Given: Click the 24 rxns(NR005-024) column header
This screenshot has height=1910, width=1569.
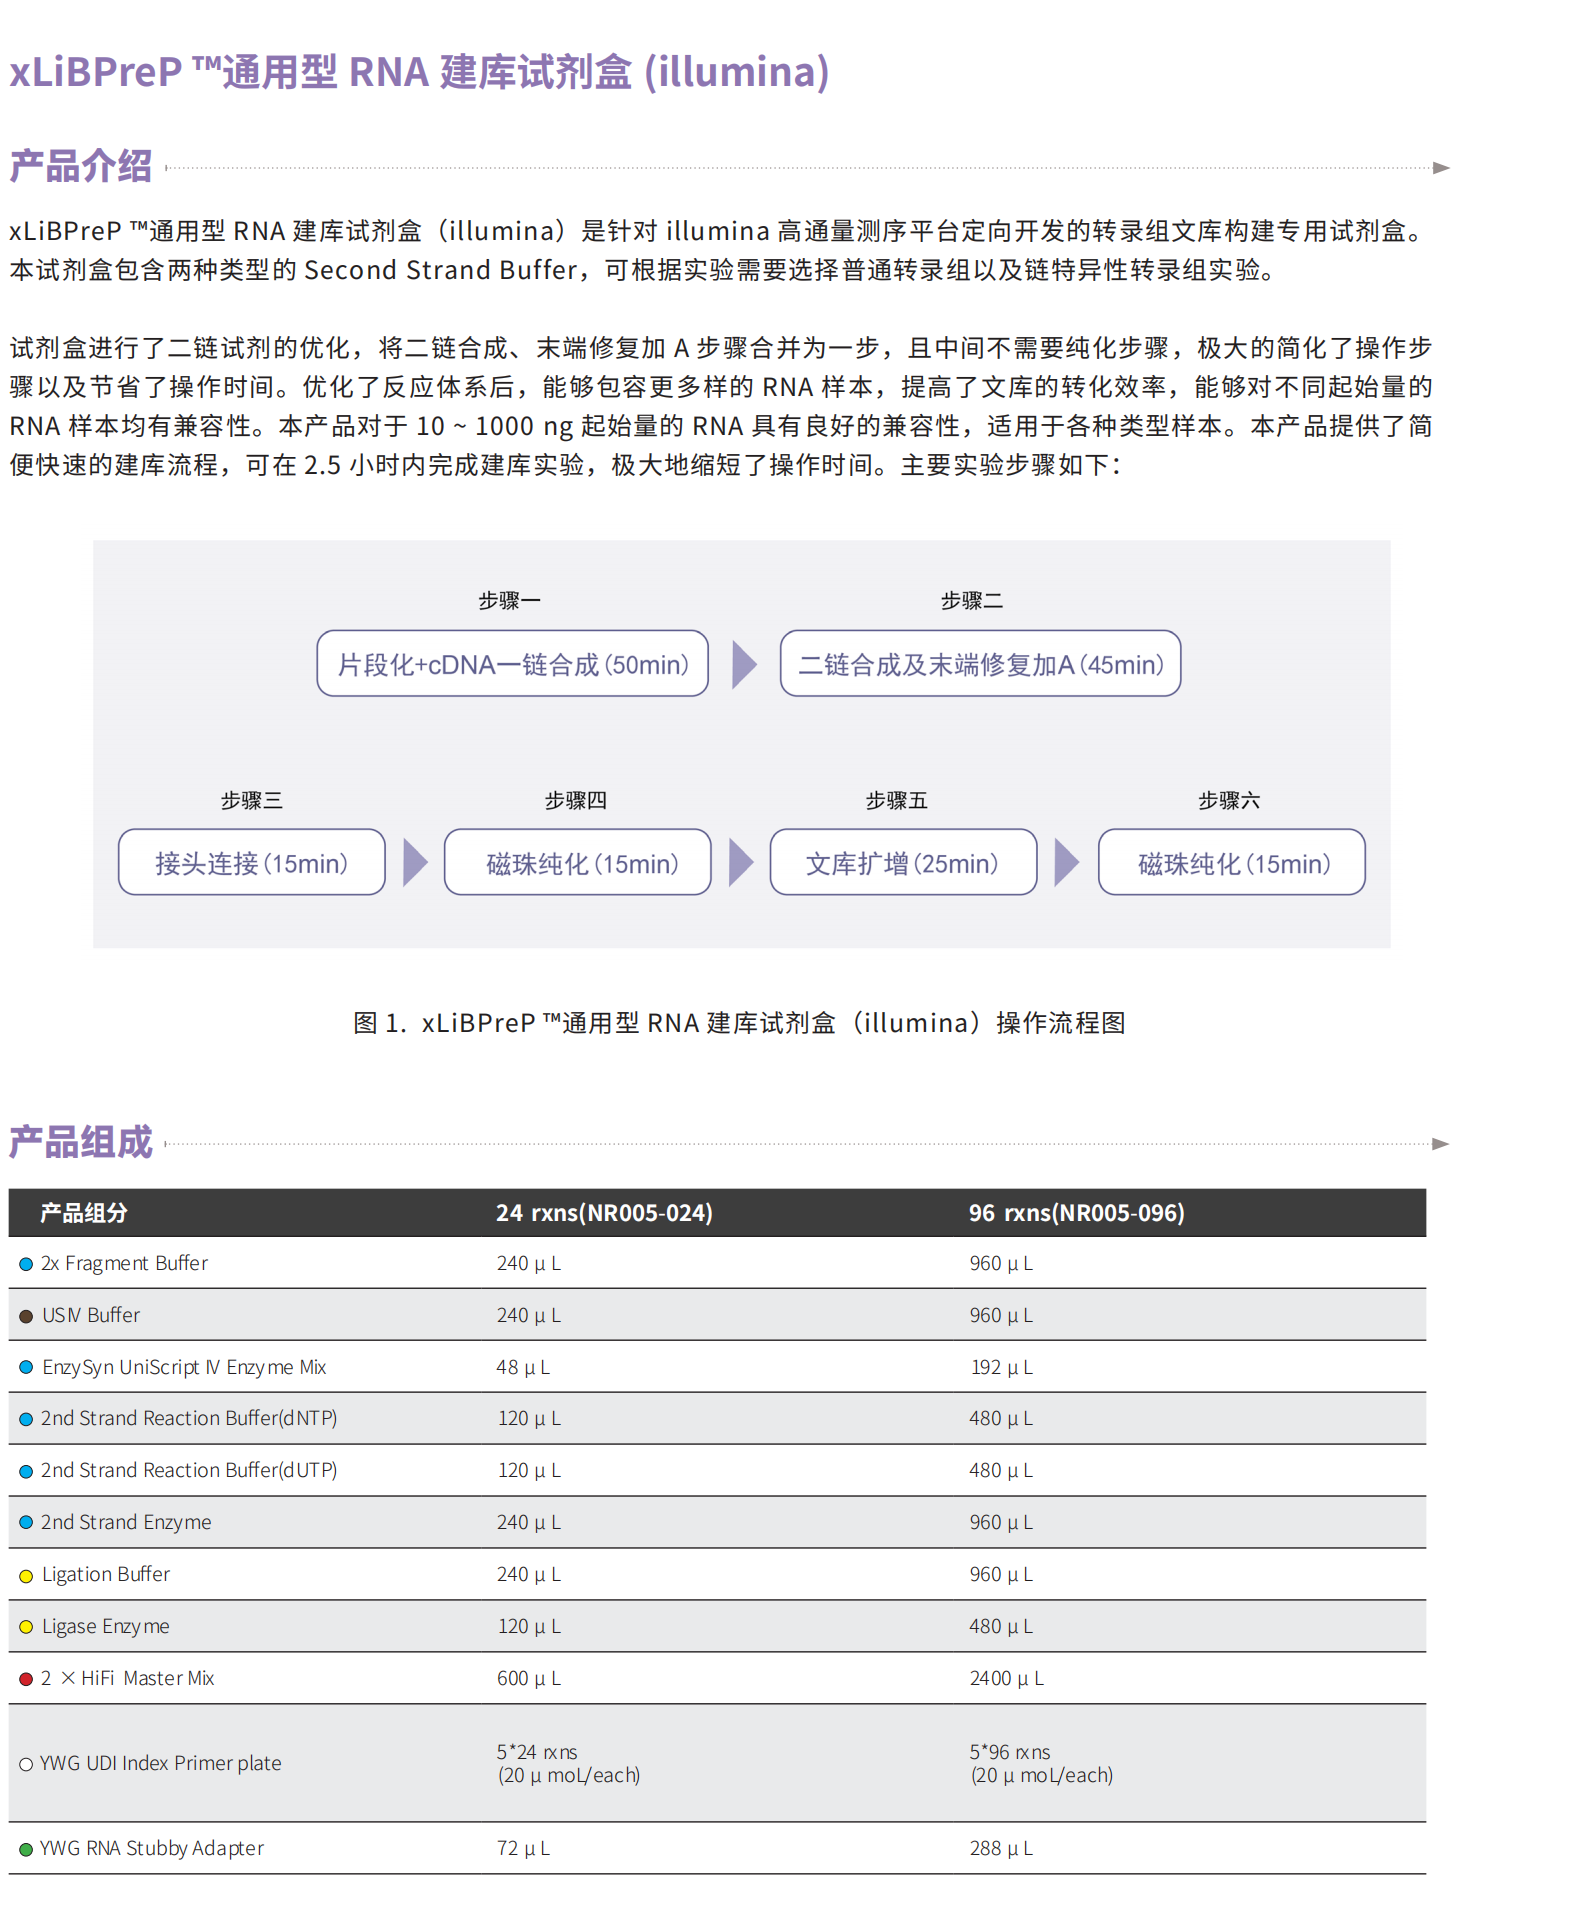Looking at the screenshot, I should click(604, 1213).
